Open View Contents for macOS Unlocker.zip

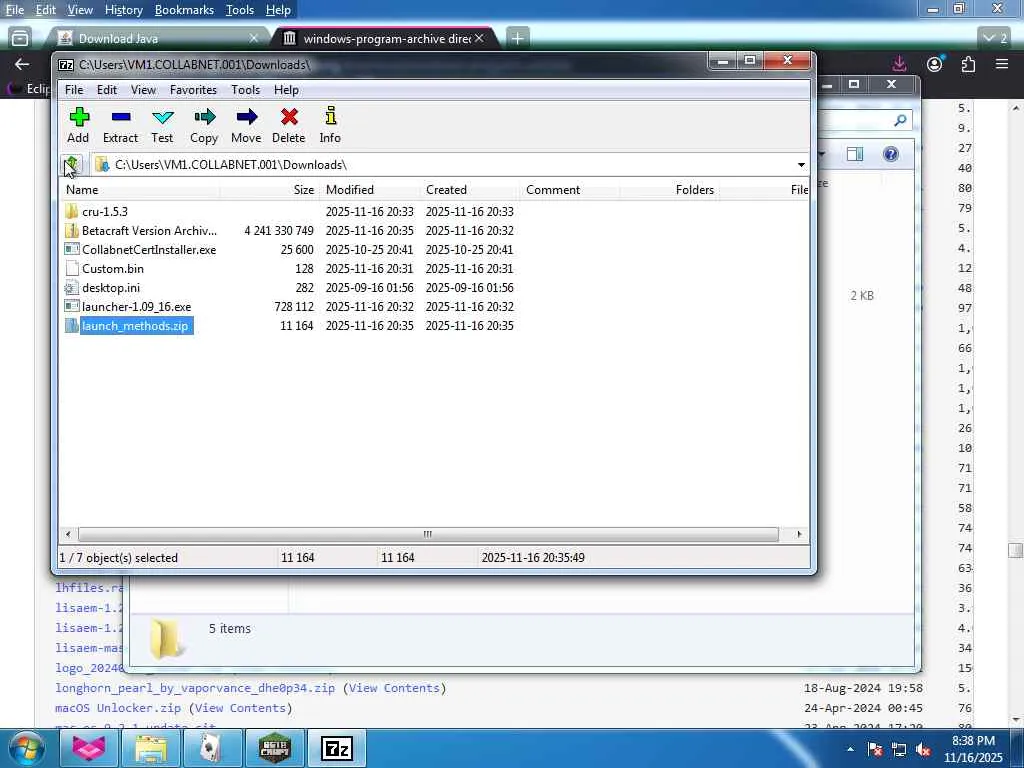coord(240,708)
